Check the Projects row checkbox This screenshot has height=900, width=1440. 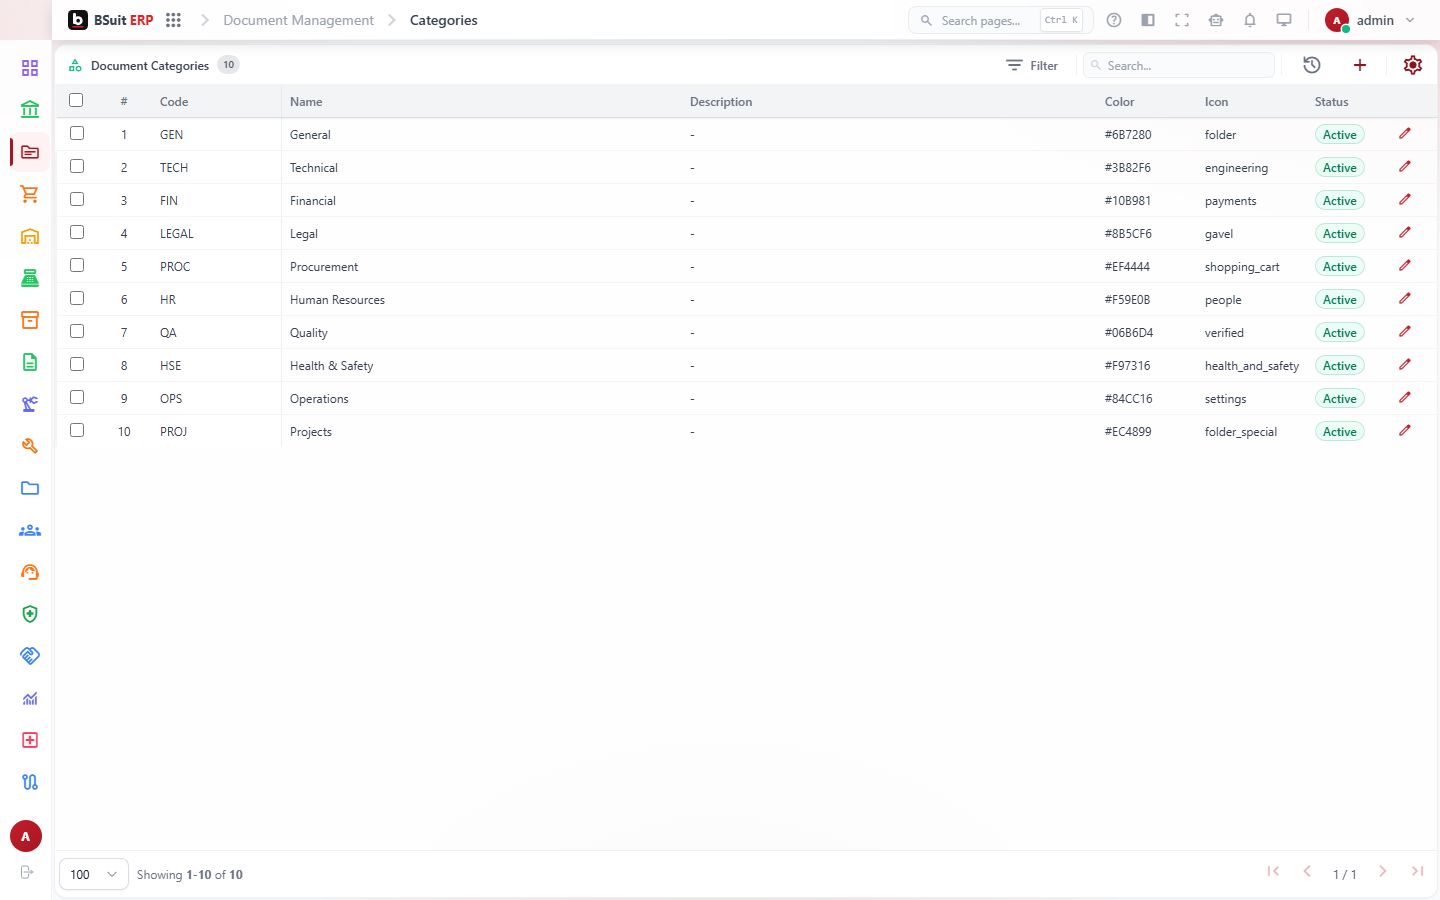(x=77, y=430)
